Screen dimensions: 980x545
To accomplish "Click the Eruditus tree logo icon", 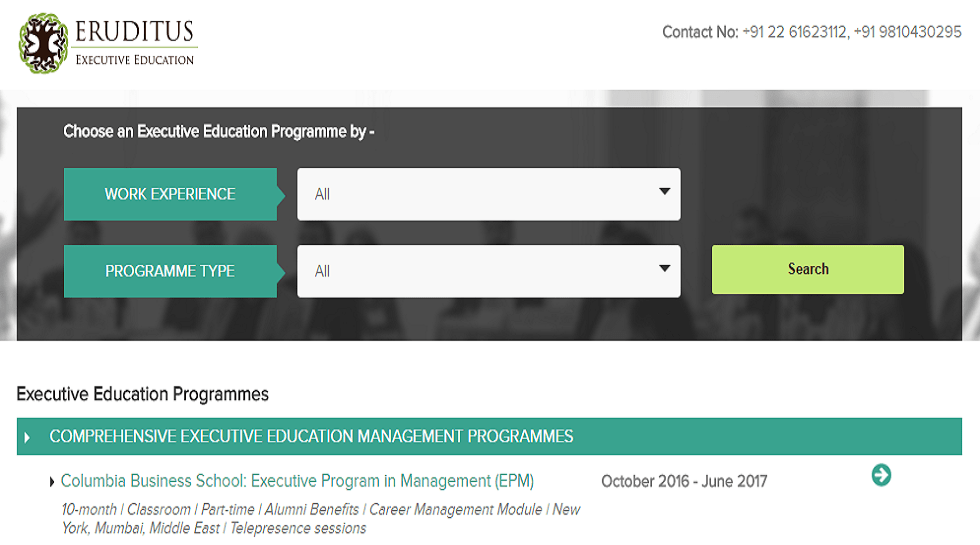I will click(43, 44).
